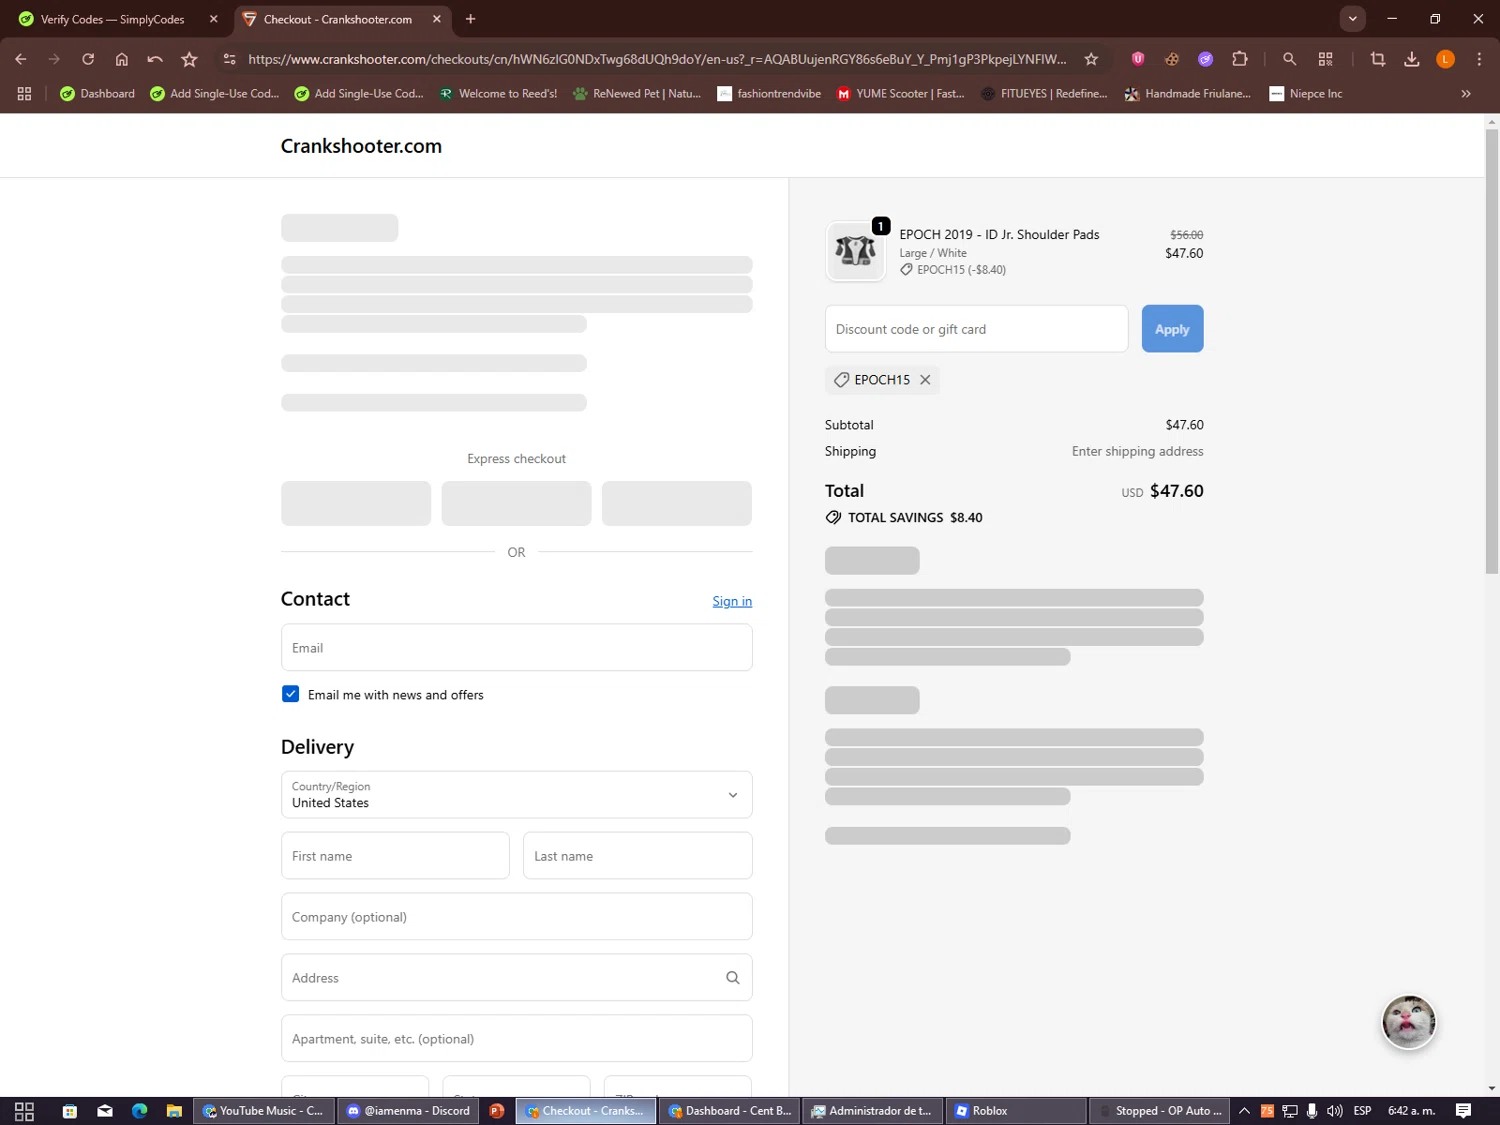This screenshot has height=1125, width=1500.
Task: Click the page vertical scrollbar
Action: [x=1492, y=352]
